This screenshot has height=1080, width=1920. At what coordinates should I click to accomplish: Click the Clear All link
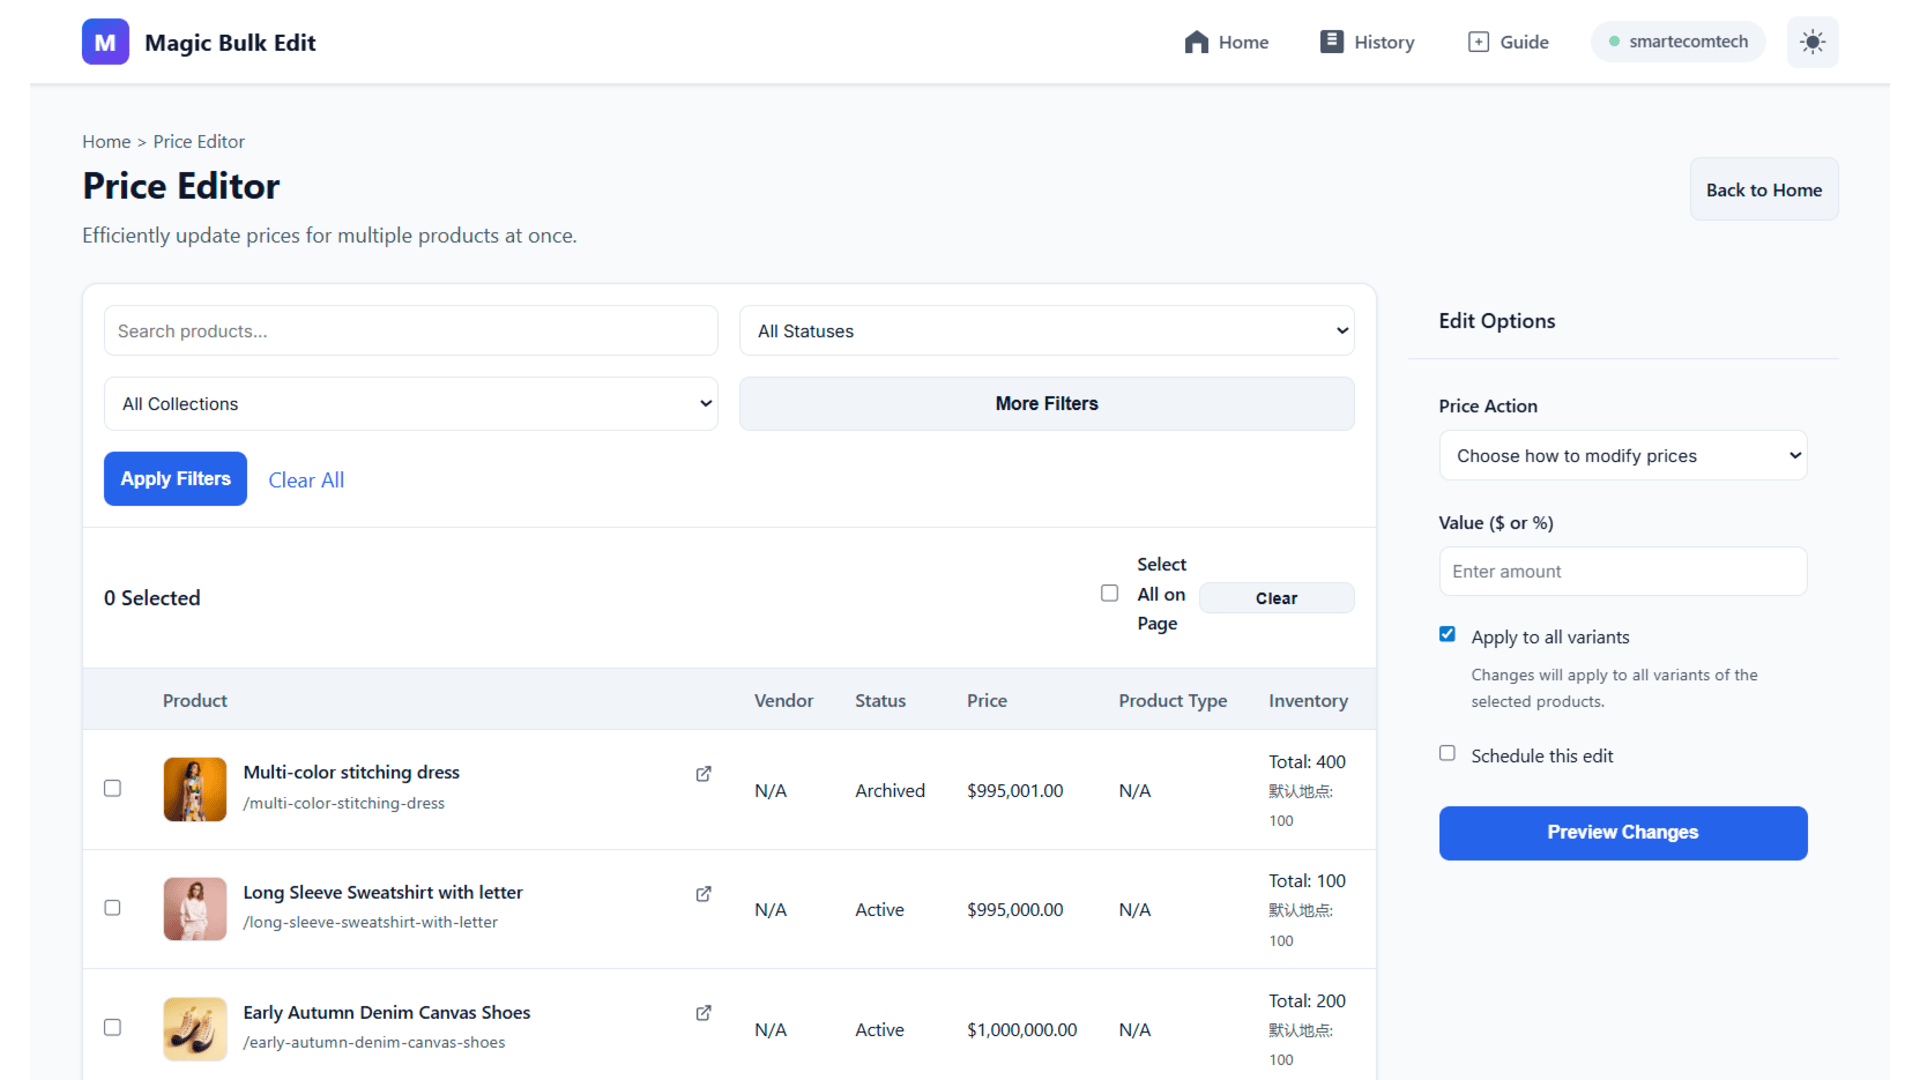pyautogui.click(x=306, y=480)
